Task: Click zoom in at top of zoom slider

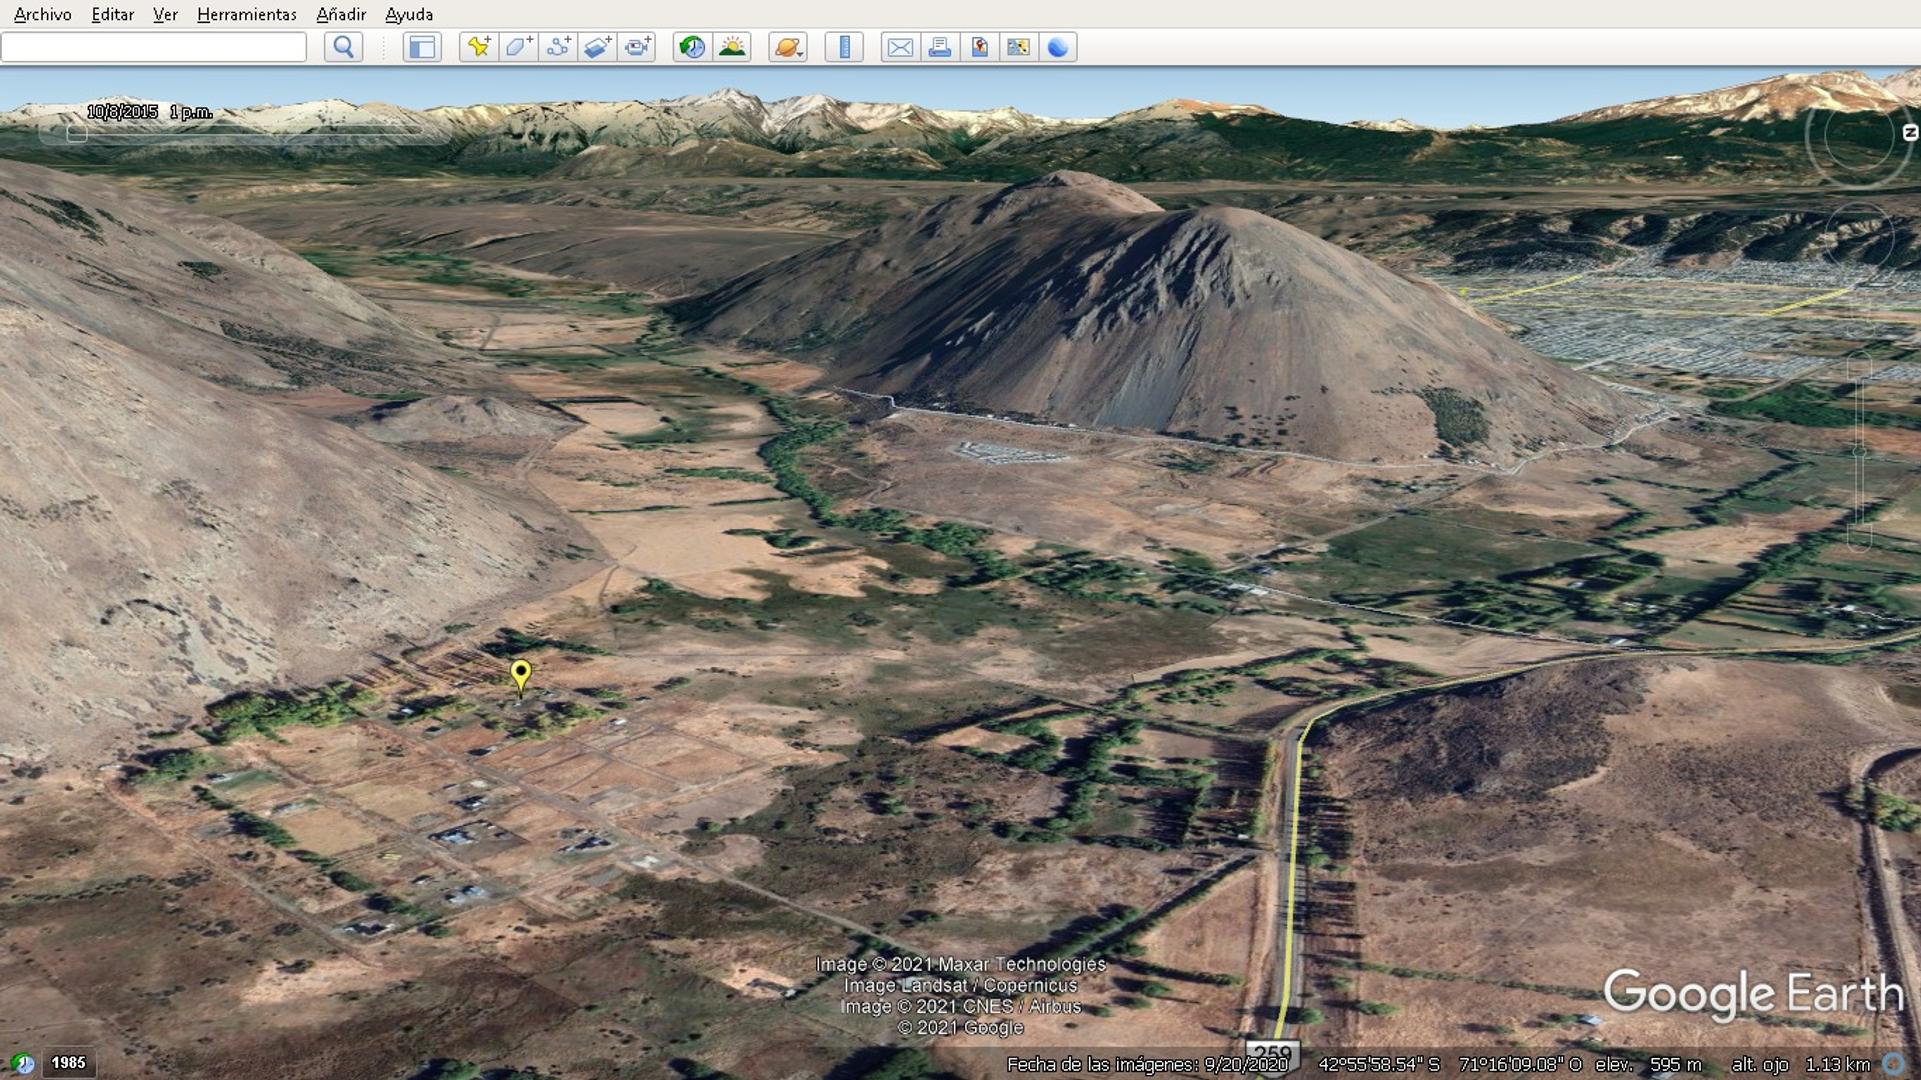Action: tap(1859, 365)
